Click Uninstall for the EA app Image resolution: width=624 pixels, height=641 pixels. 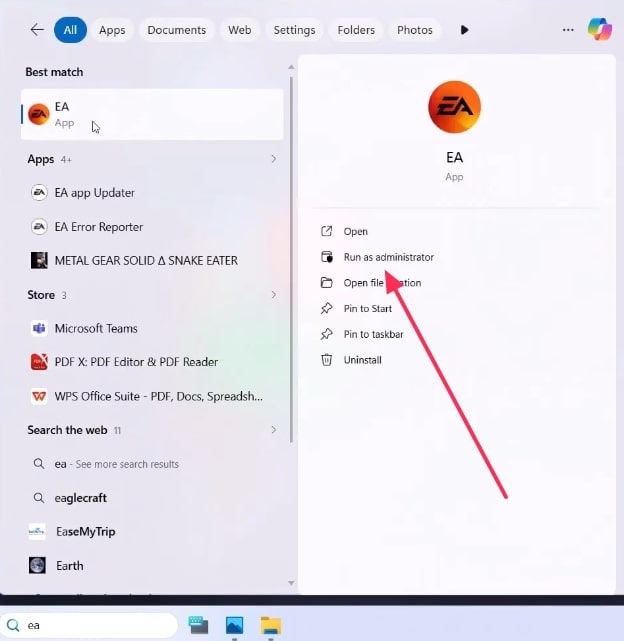click(362, 360)
